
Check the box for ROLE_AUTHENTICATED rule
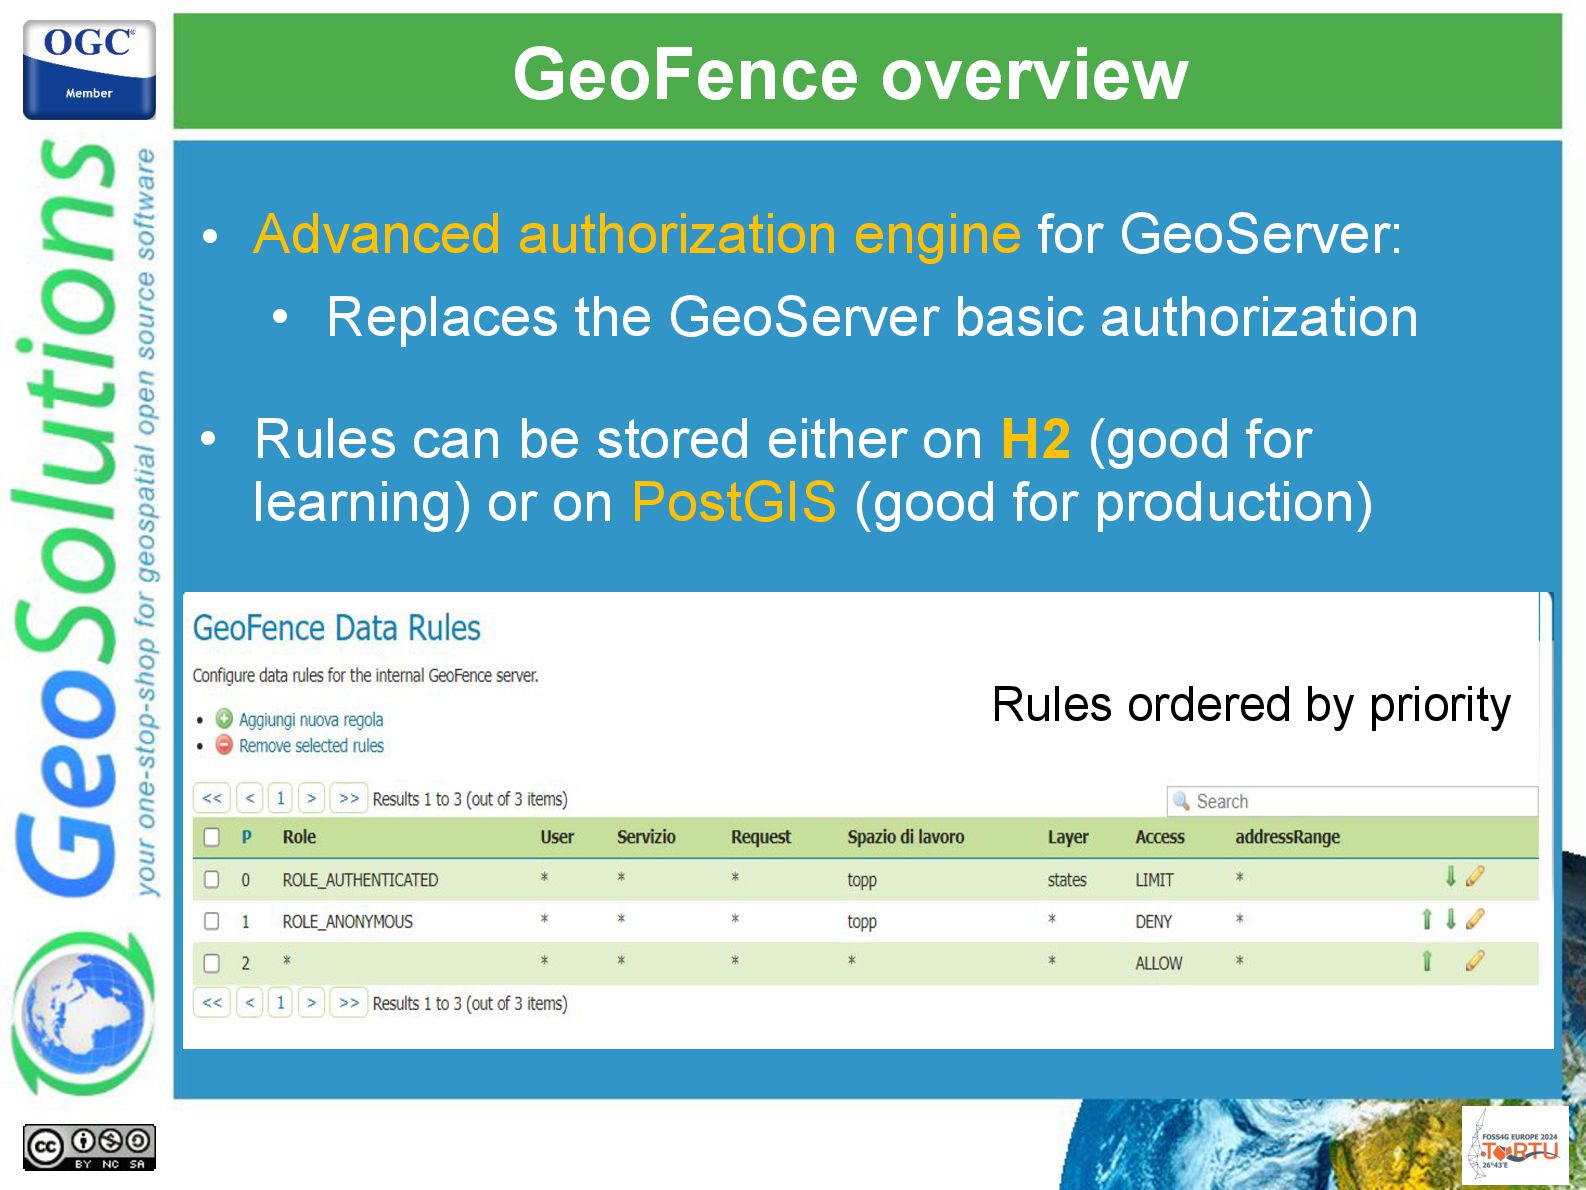212,879
